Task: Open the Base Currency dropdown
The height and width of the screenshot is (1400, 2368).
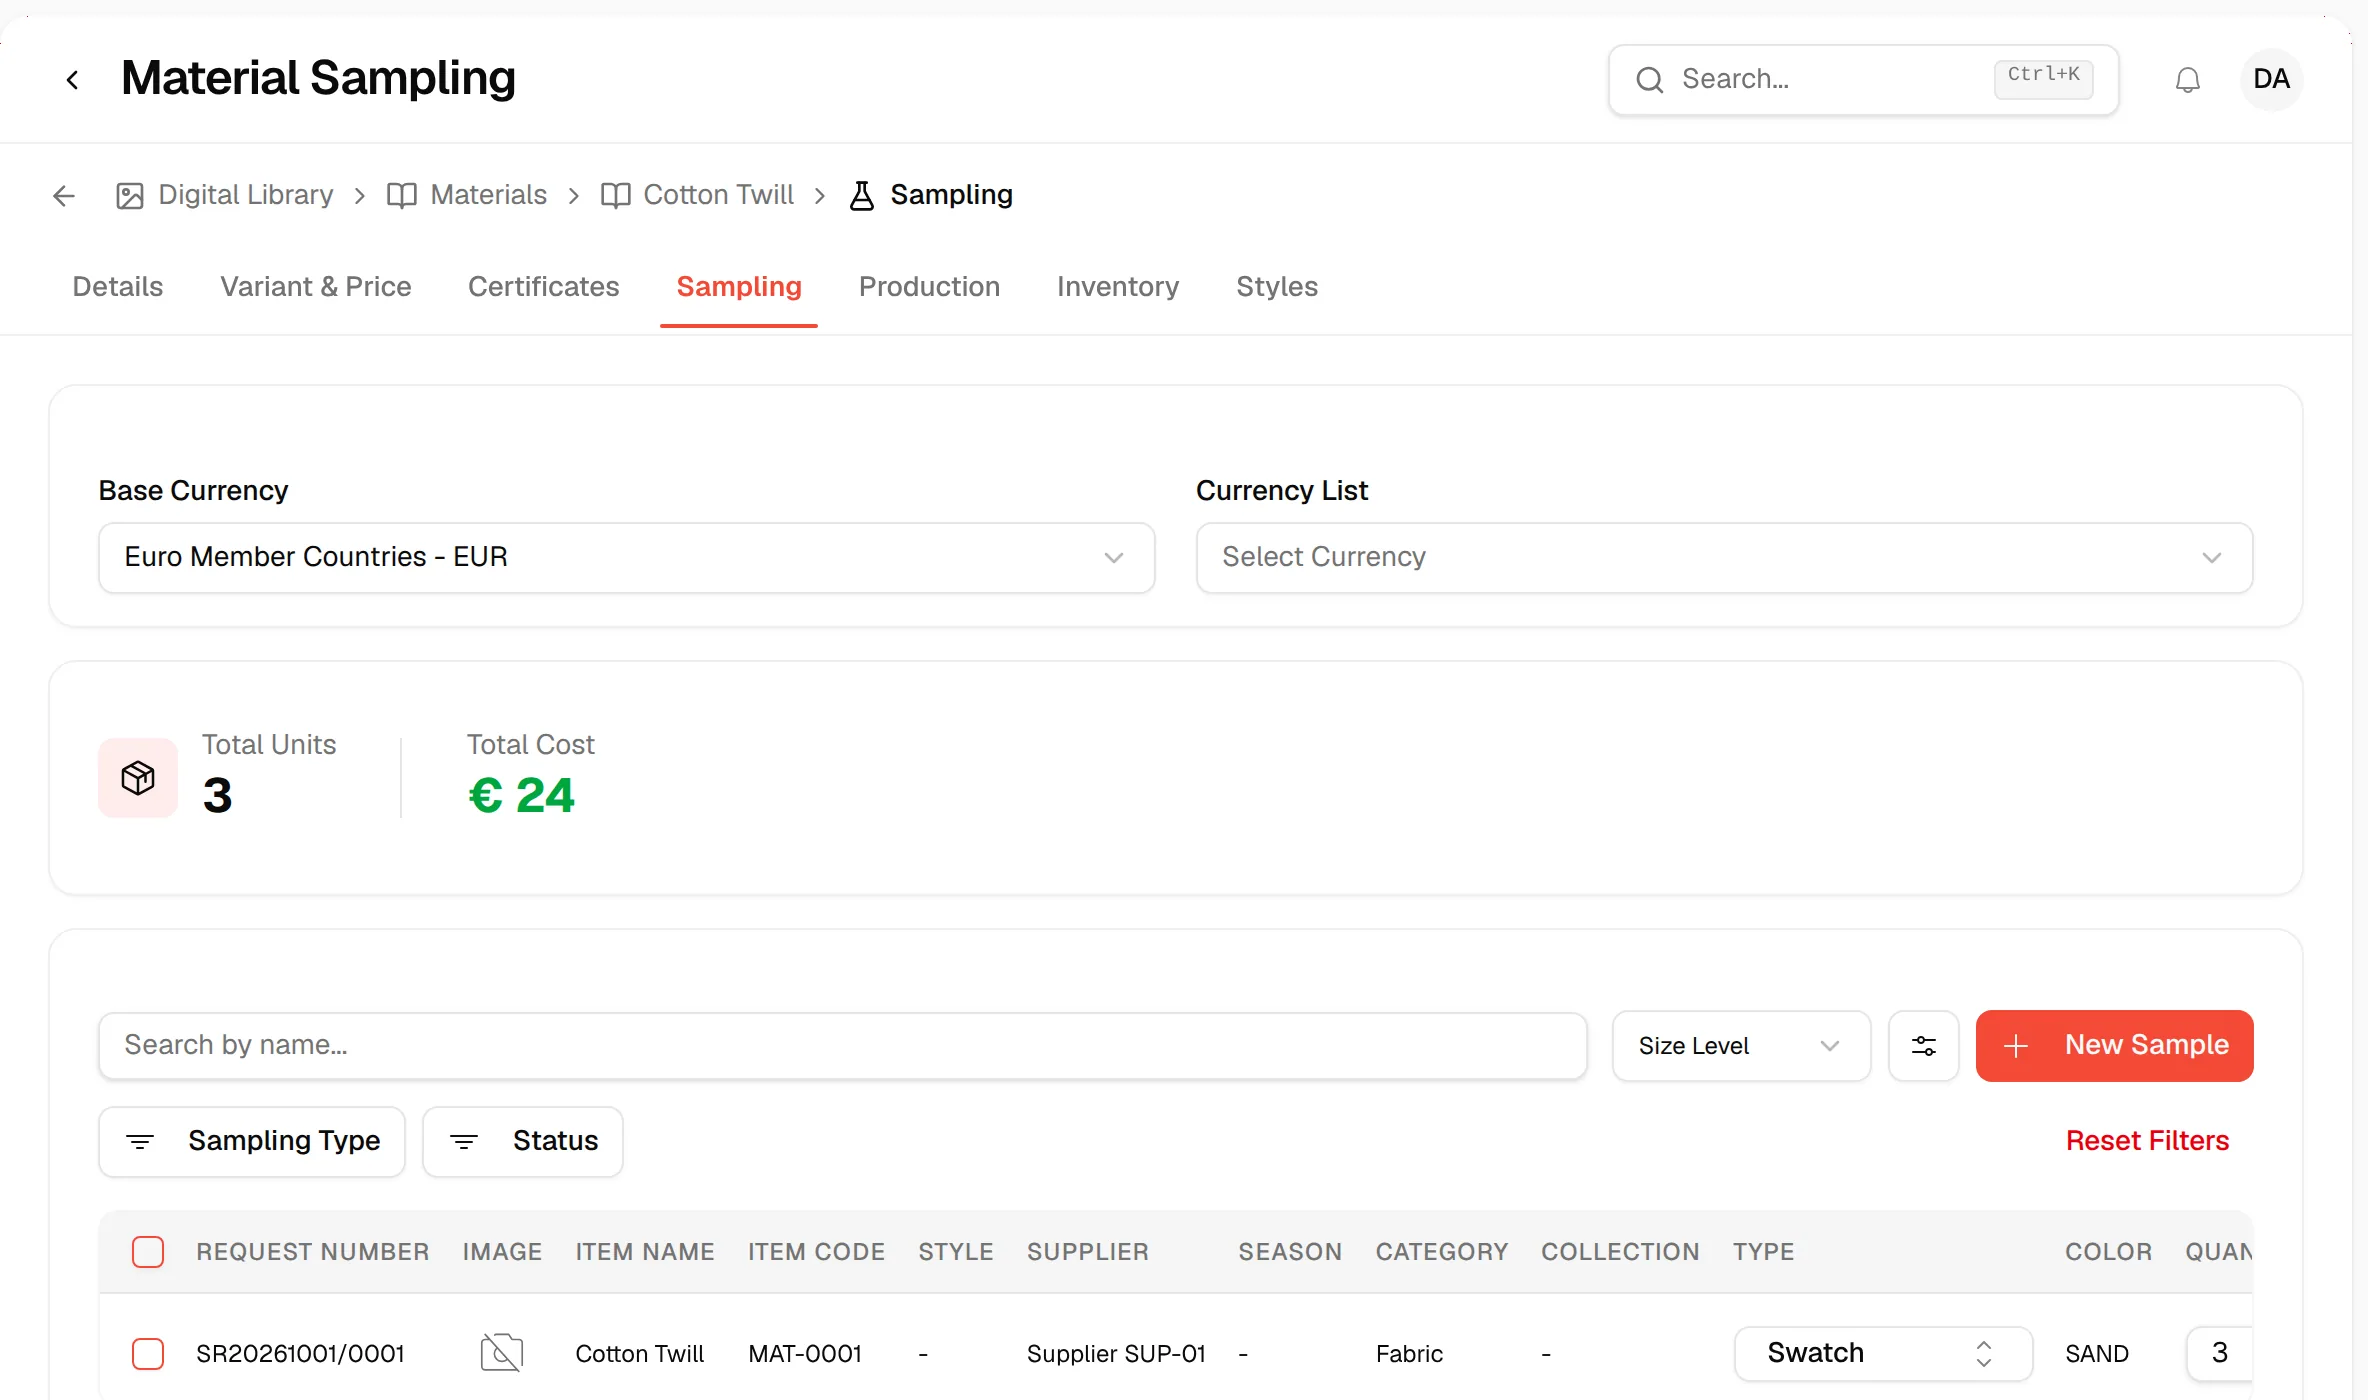Action: [x=627, y=558]
